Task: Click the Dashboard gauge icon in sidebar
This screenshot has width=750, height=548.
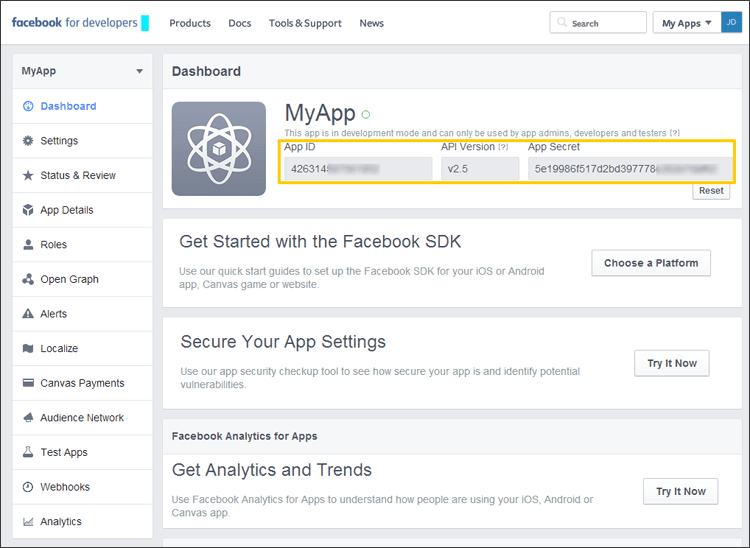Action: pos(28,106)
